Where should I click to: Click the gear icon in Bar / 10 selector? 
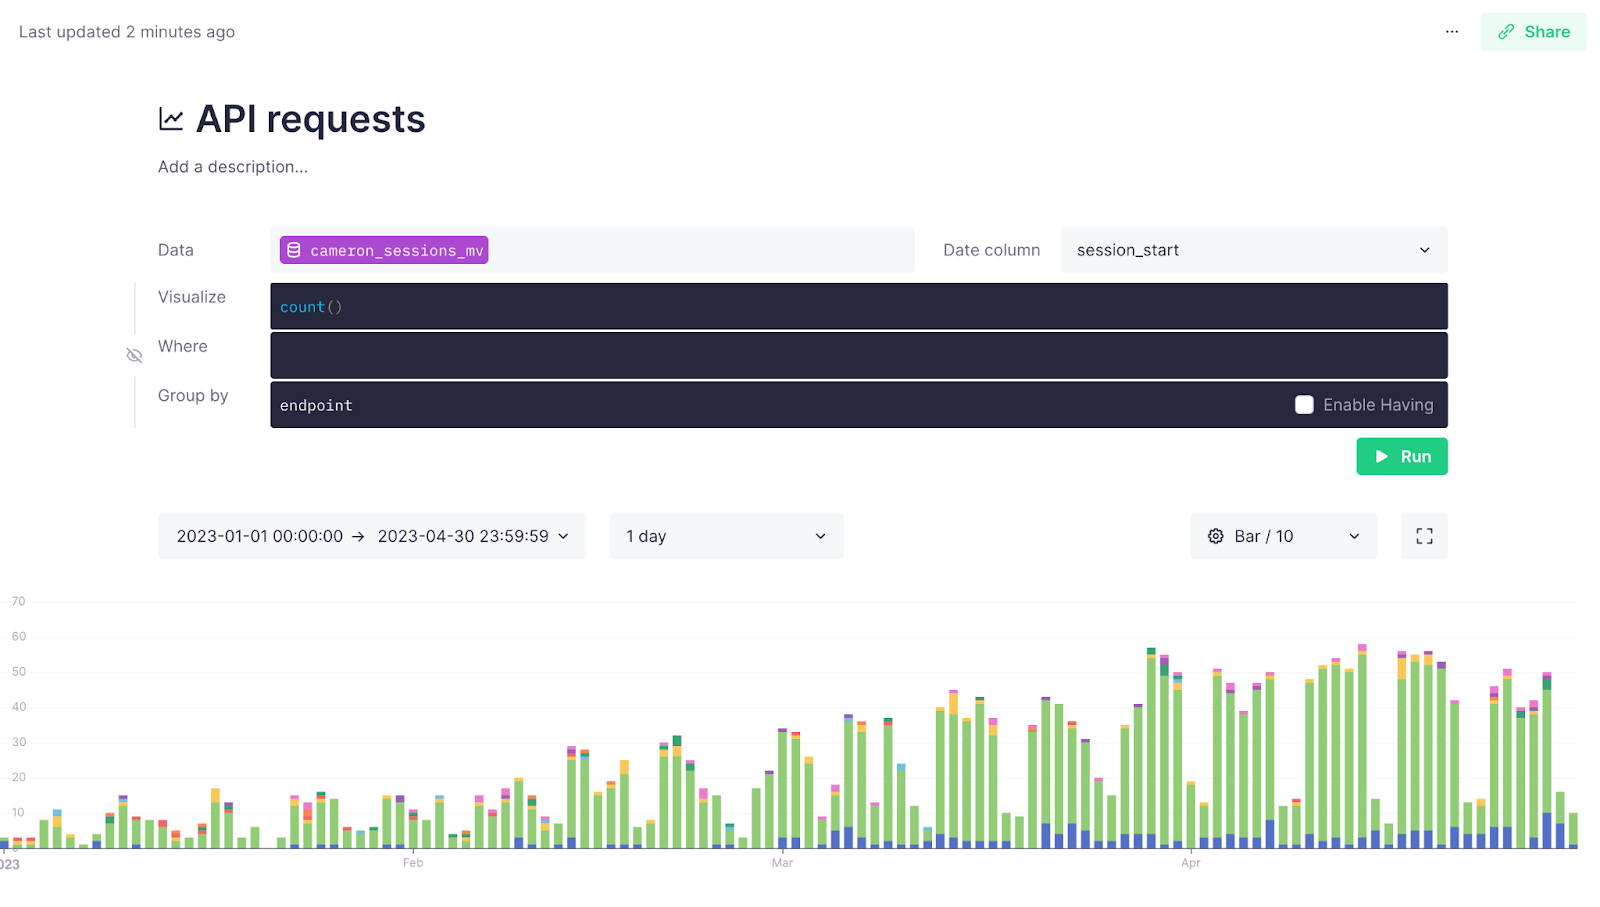click(1216, 536)
